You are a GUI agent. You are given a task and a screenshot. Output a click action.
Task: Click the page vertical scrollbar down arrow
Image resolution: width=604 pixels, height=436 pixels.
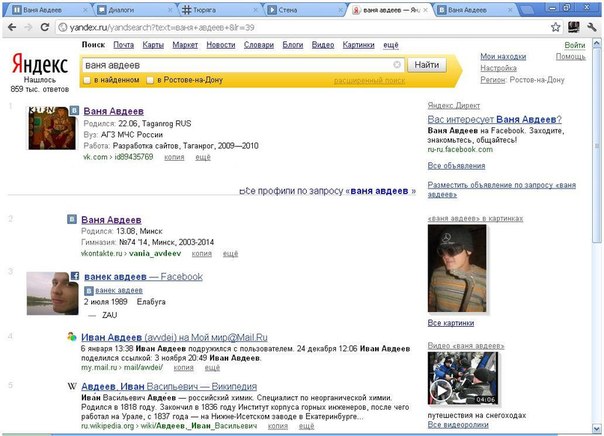click(596, 429)
